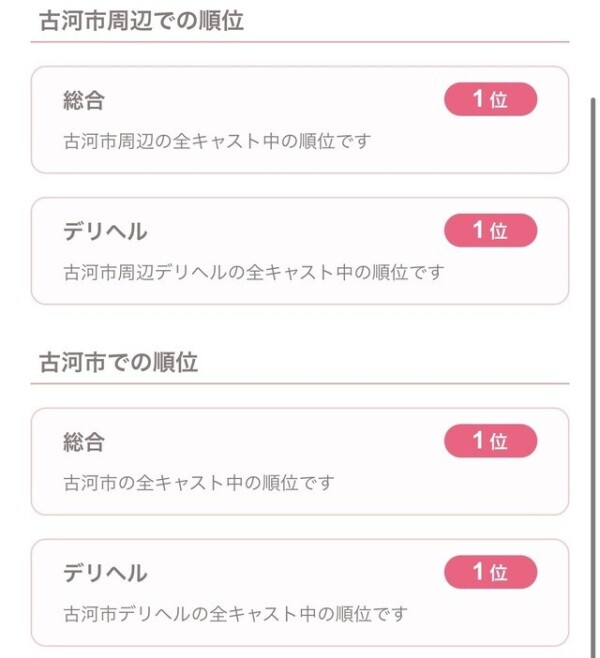This screenshot has width=600, height=658.
Task: Click the text 古河市周辺デリヘルの全キャスト中の順位です
Action: coord(253,272)
